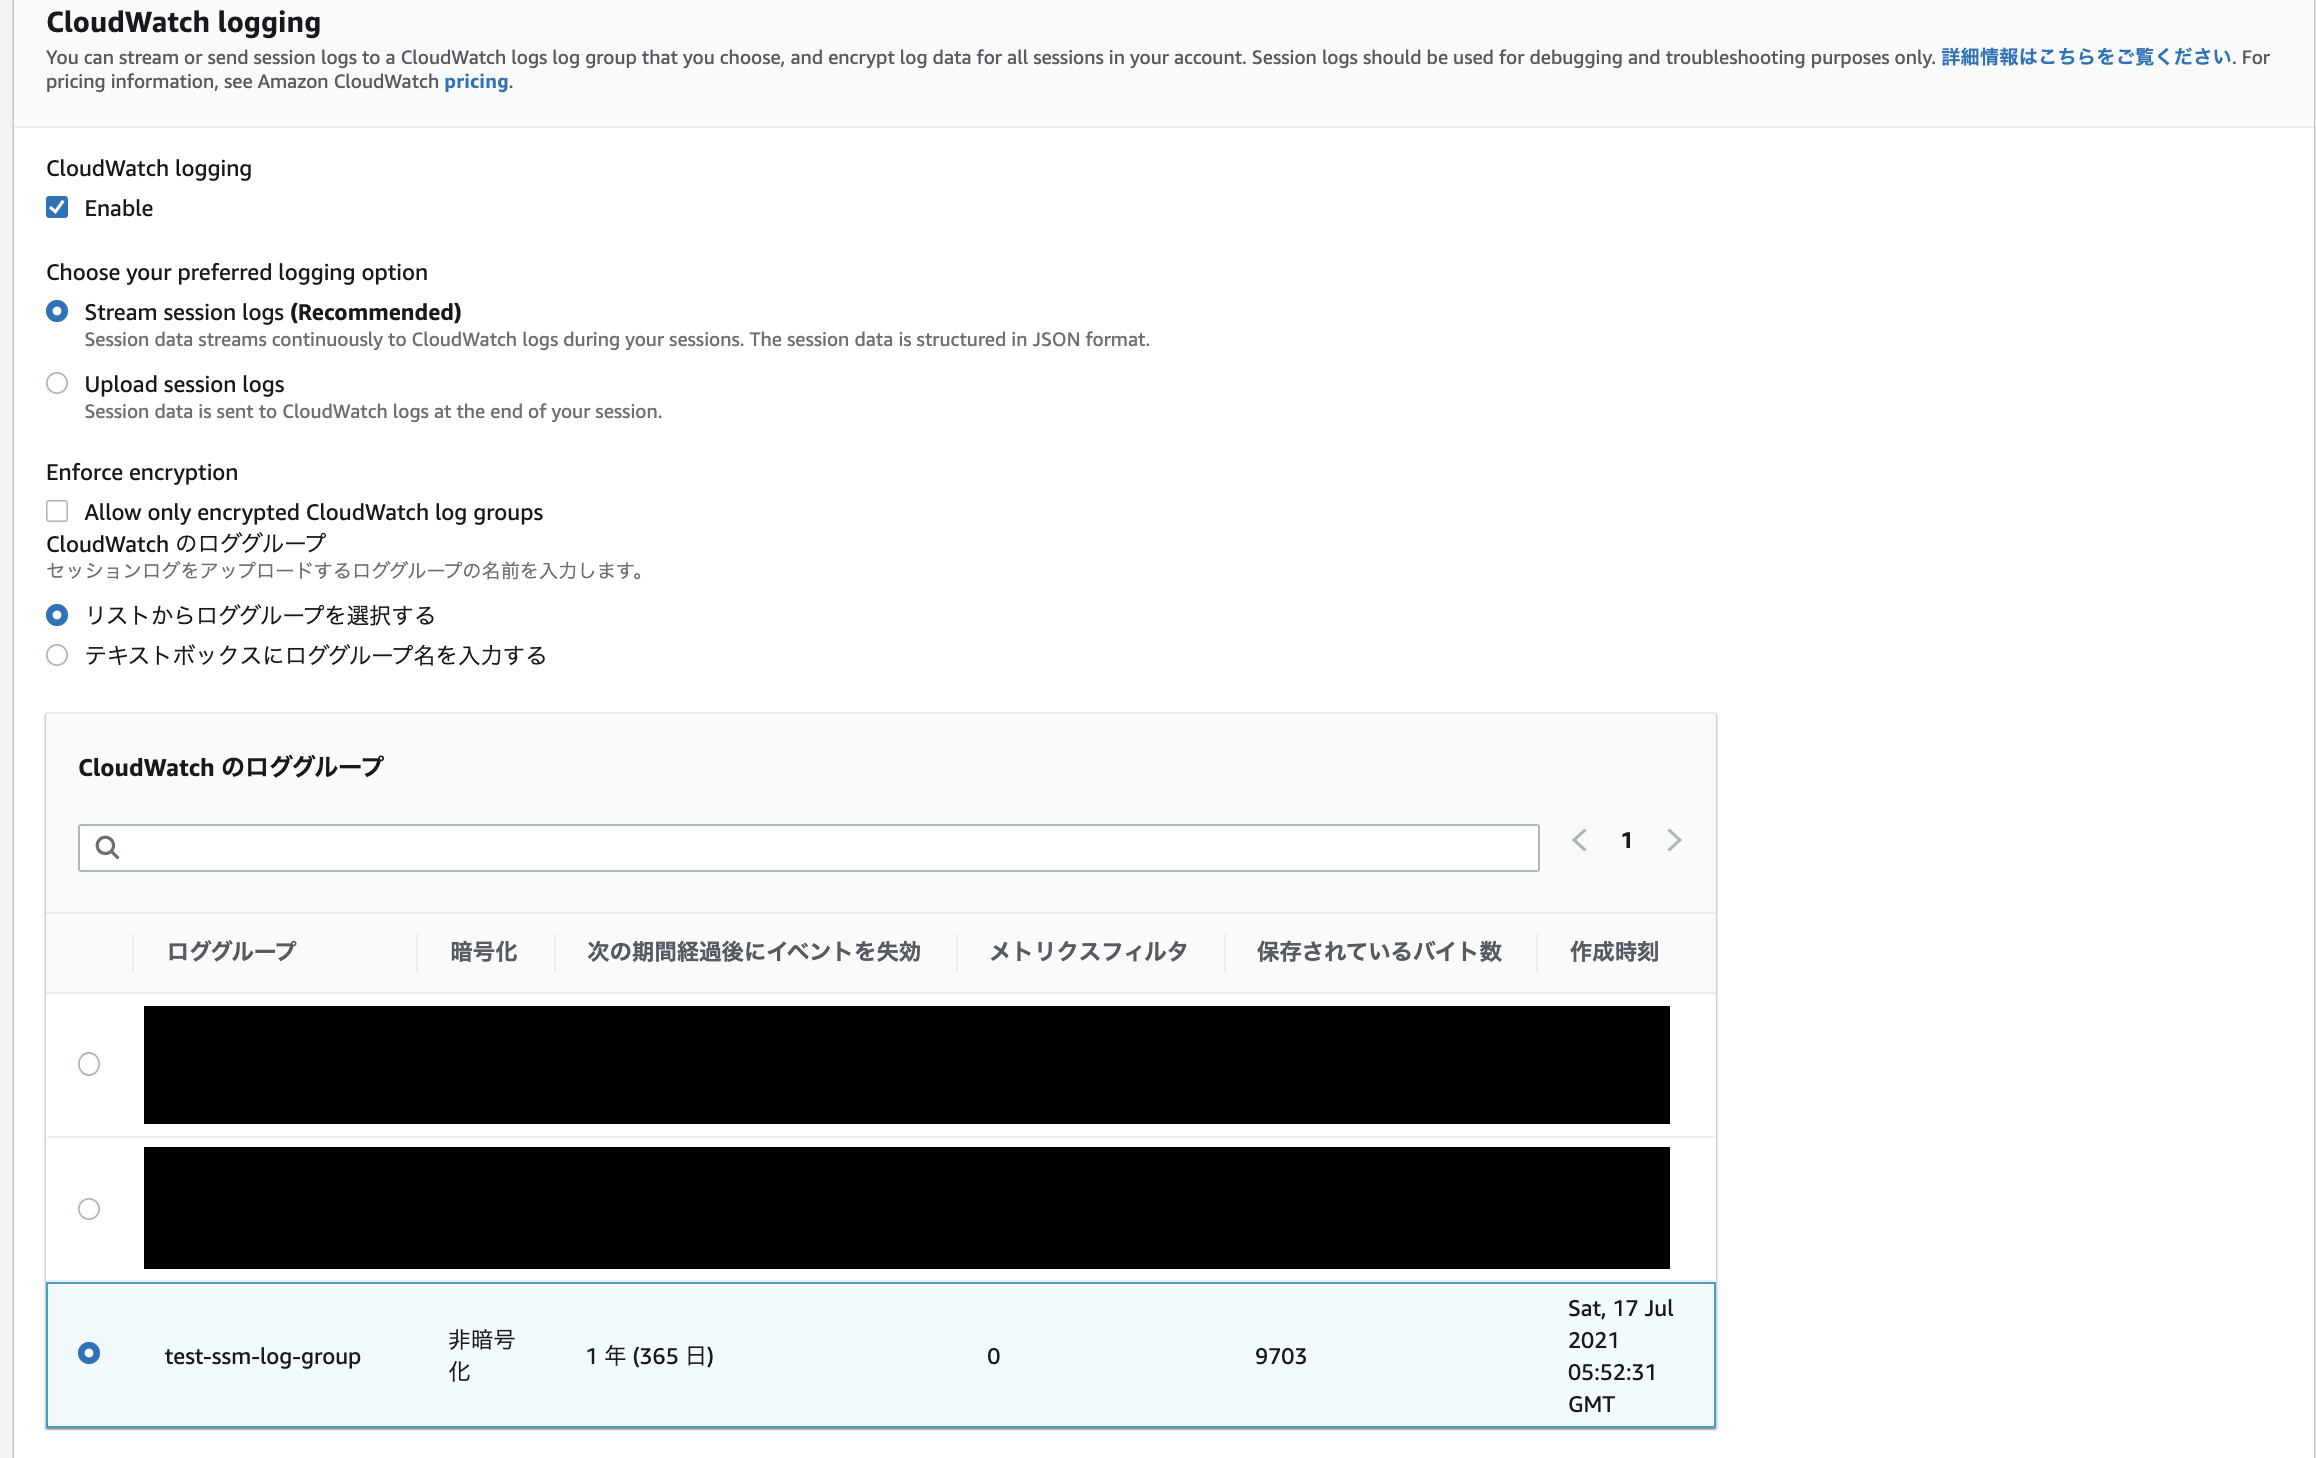The height and width of the screenshot is (1458, 2316).
Task: Go to next page of log groups
Action: coord(1674,840)
